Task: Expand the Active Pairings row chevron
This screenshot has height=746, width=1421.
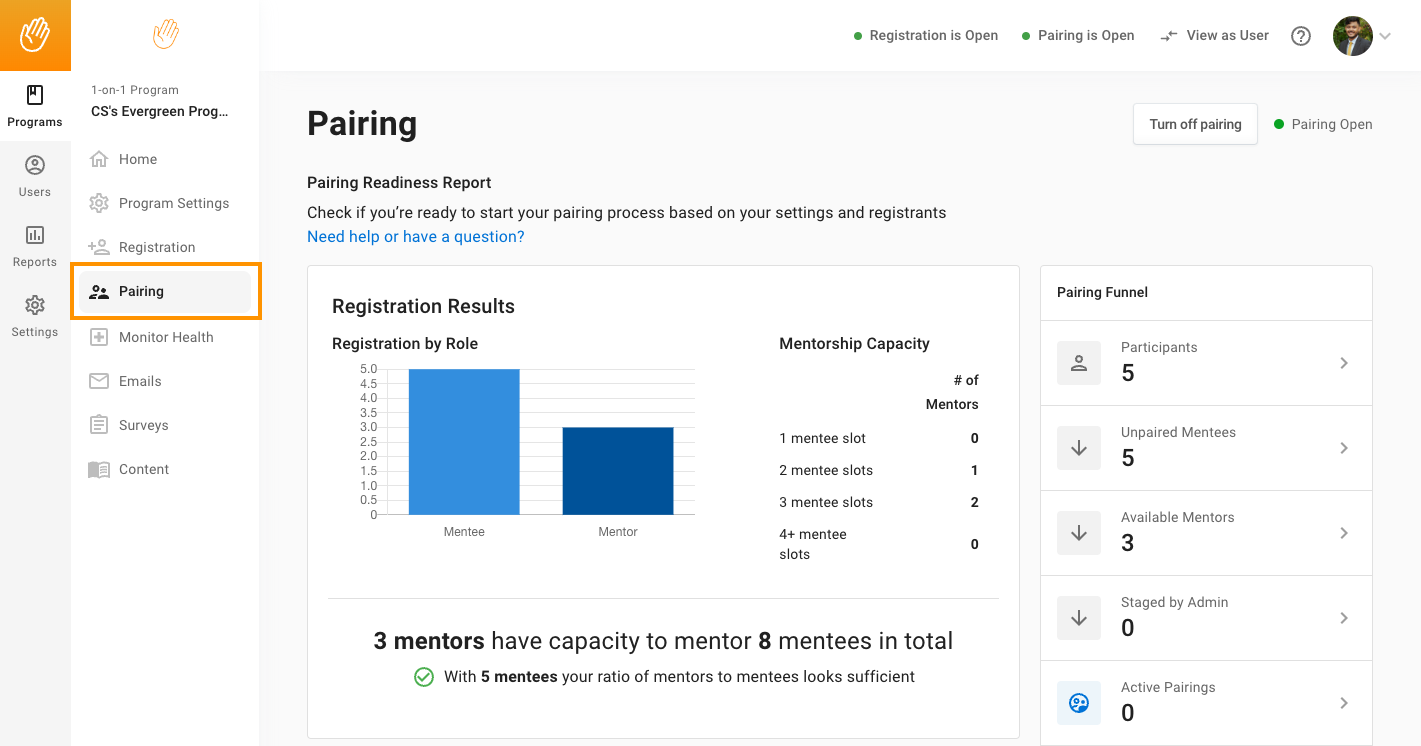Action: click(1344, 703)
